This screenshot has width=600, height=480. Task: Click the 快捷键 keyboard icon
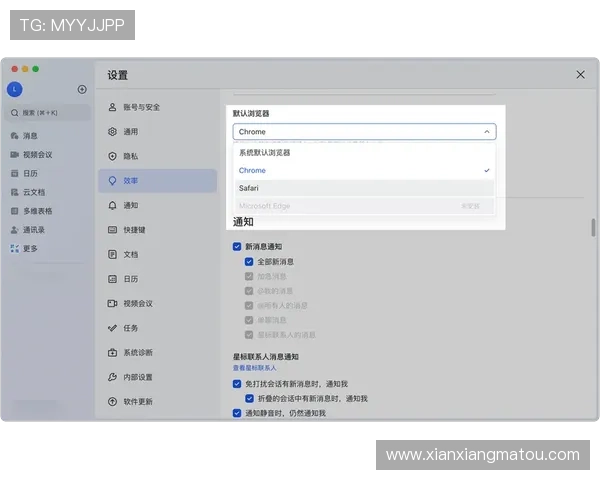click(112, 230)
